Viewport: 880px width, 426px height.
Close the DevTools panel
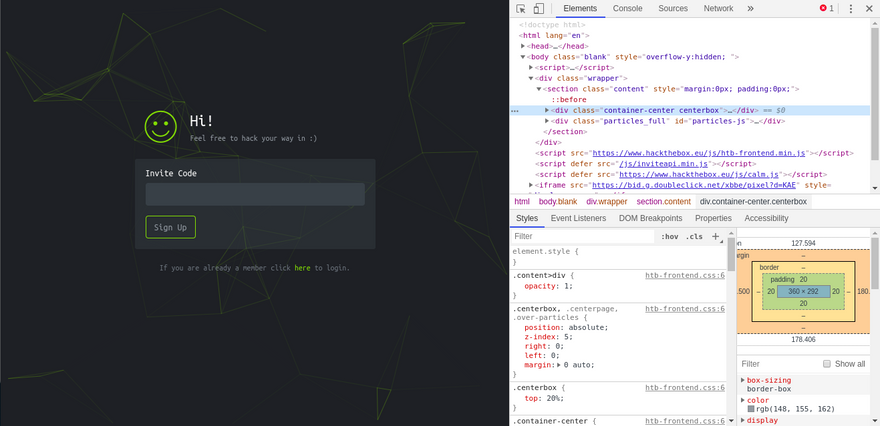pyautogui.click(x=869, y=8)
